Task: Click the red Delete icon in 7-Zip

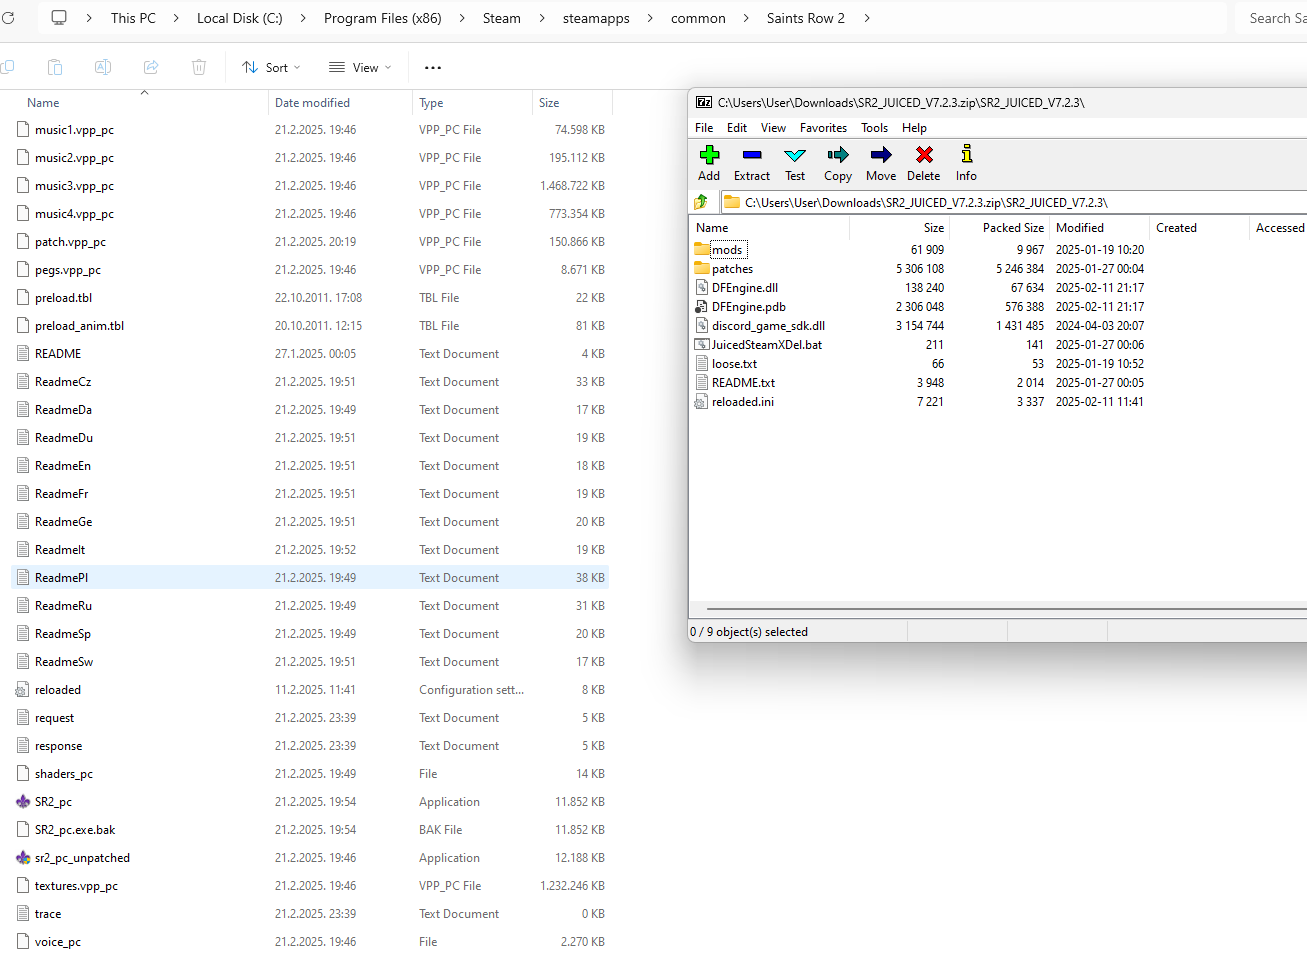Action: pyautogui.click(x=924, y=163)
